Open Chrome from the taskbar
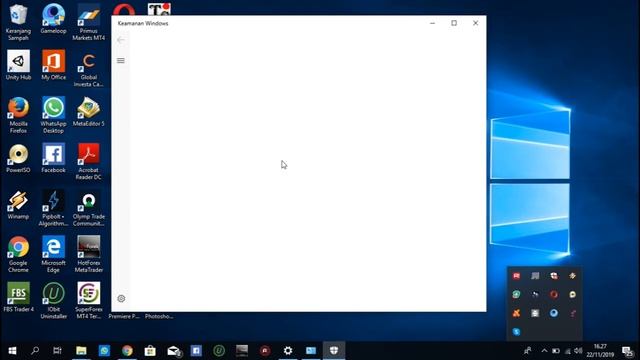This screenshot has height=360, width=640. [127, 351]
